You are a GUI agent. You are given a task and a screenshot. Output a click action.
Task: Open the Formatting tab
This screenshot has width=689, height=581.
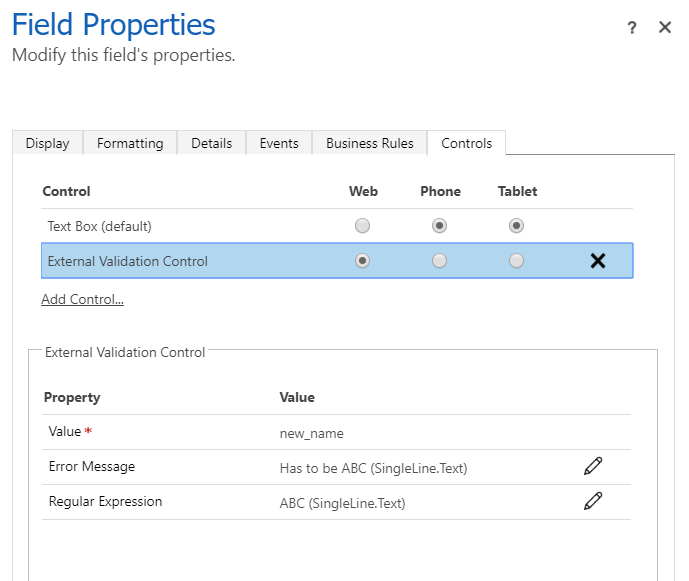click(x=130, y=143)
